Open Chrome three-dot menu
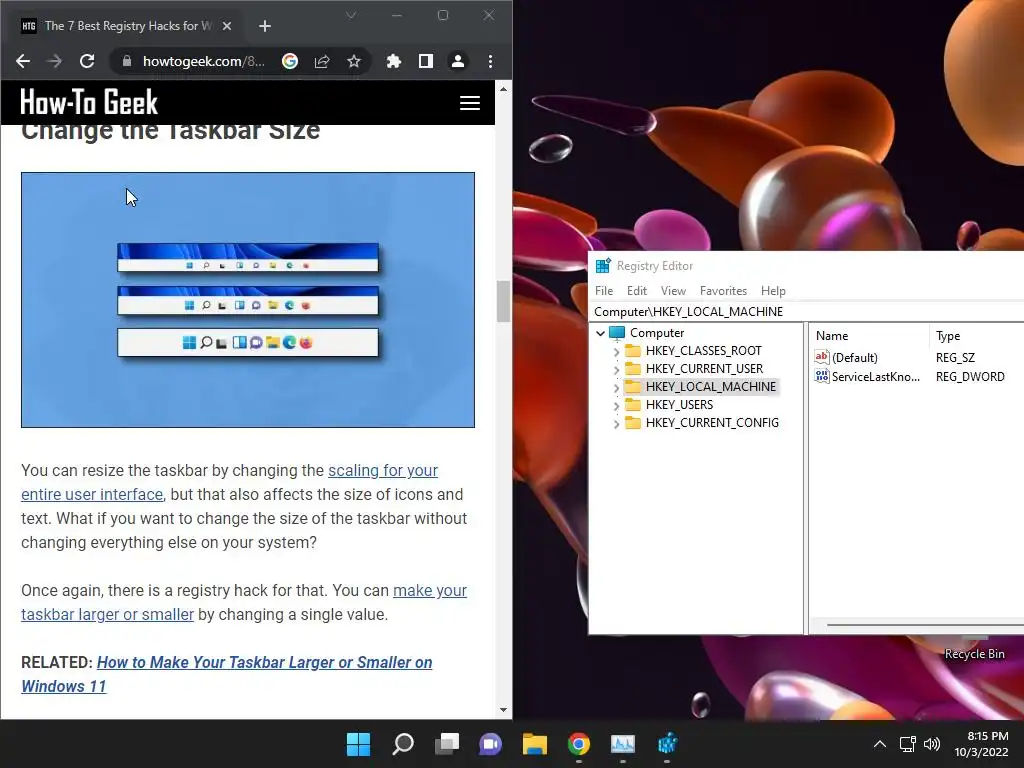The height and width of the screenshot is (768, 1024). pyautogui.click(x=490, y=61)
